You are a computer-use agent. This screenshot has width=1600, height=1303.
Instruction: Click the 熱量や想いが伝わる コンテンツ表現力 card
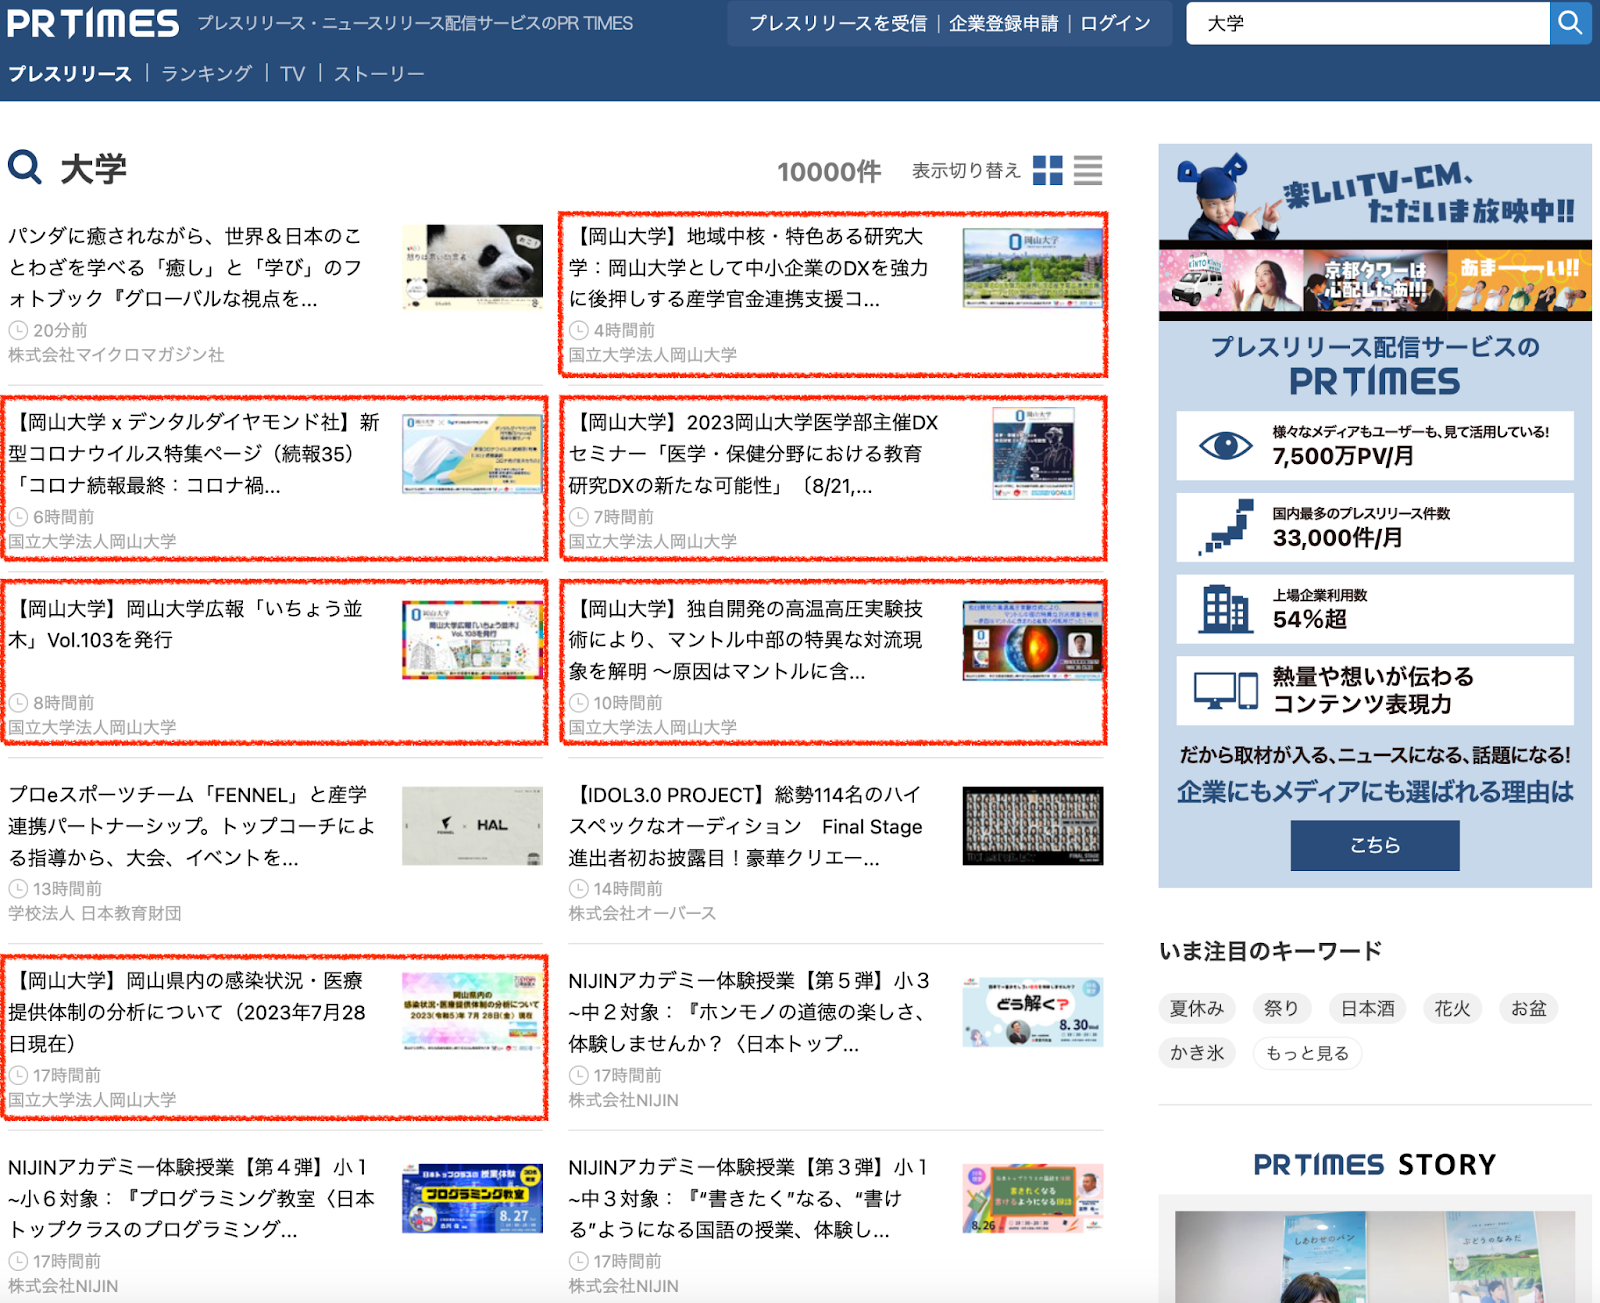pos(1375,691)
